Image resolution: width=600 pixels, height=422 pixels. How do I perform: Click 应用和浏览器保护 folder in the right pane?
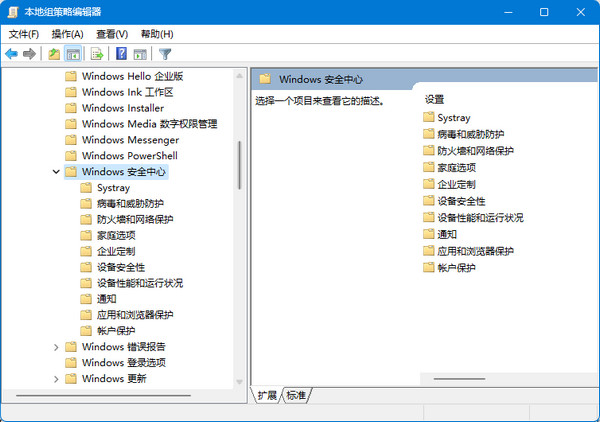(468, 251)
